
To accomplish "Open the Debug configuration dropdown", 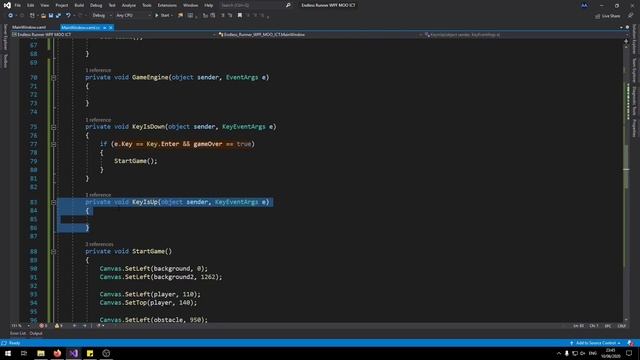I will click(x=102, y=16).
